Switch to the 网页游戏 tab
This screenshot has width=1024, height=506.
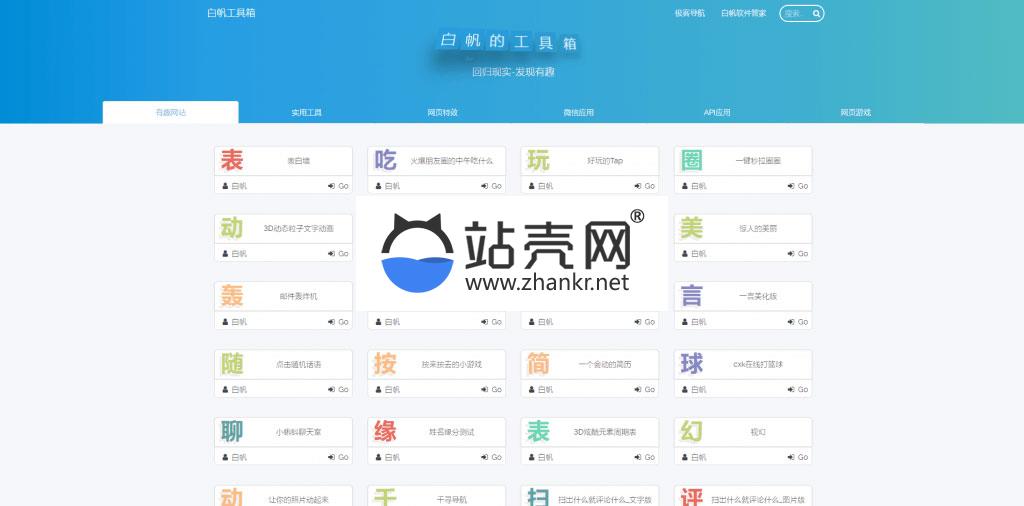(856, 112)
